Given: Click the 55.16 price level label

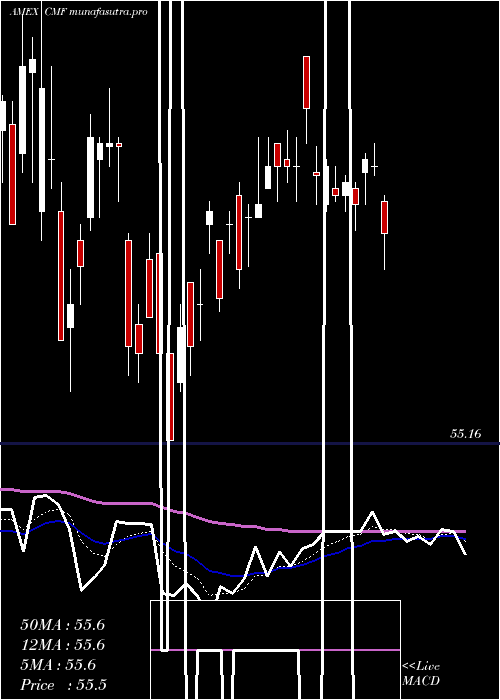Looking at the screenshot, I should (466, 433).
